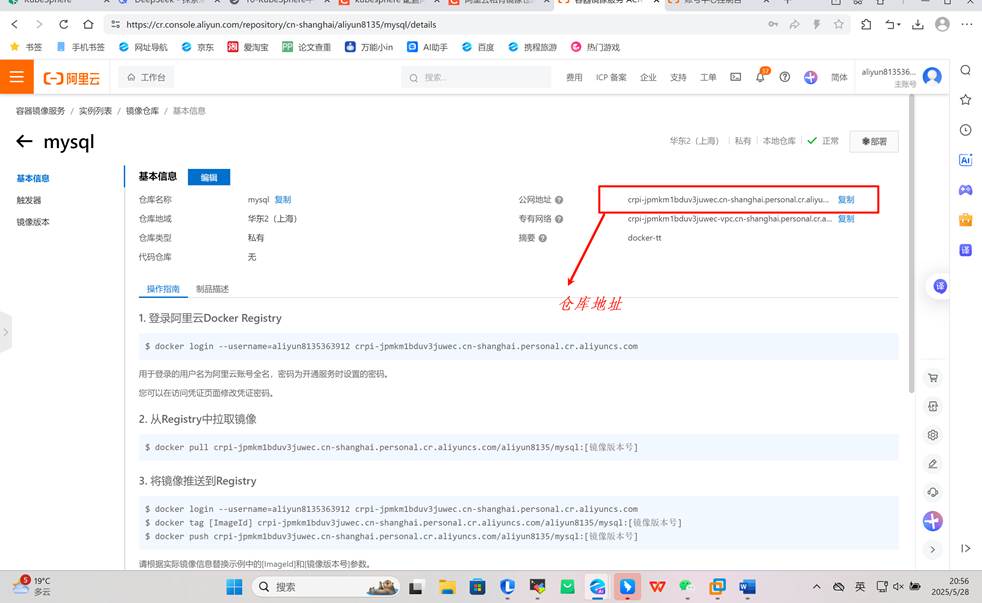Click the blue 编辑 button

(209, 177)
